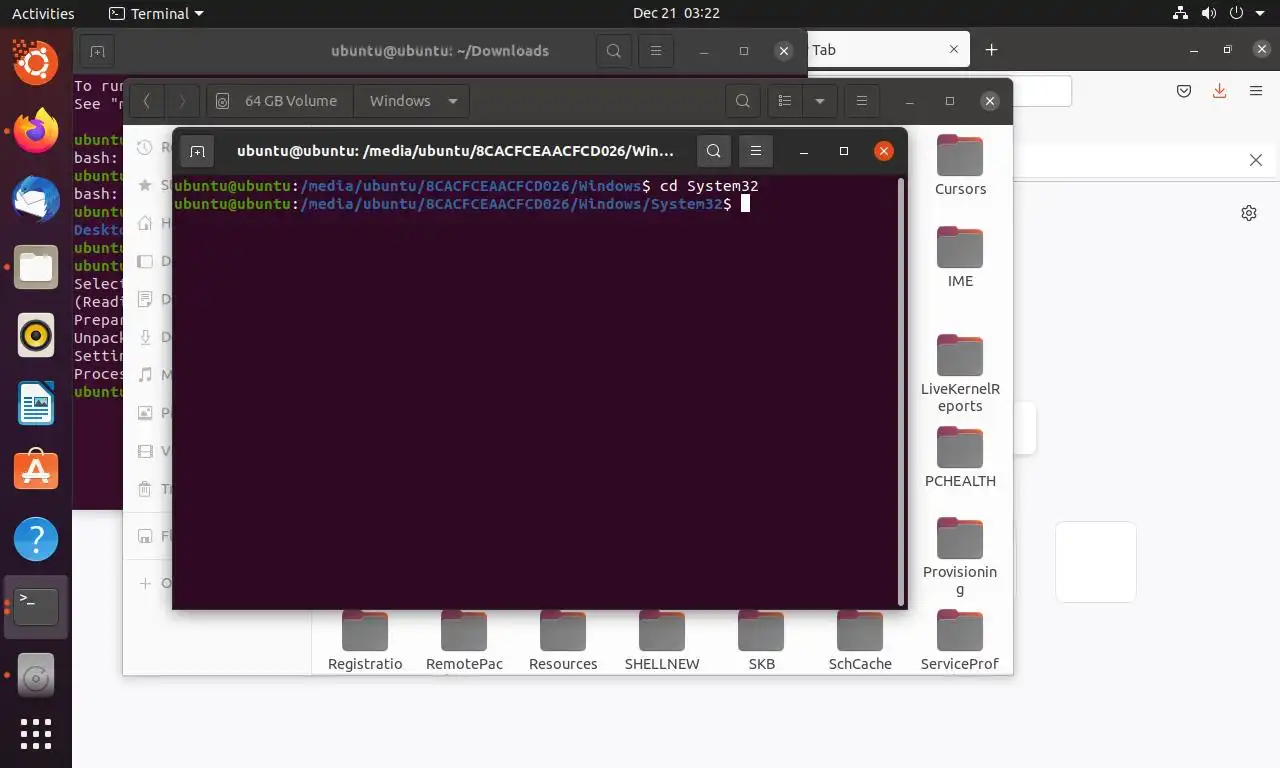Select 64 GB Volume path segment
Screen dimensions: 1280x768
pyautogui.click(x=280, y=101)
